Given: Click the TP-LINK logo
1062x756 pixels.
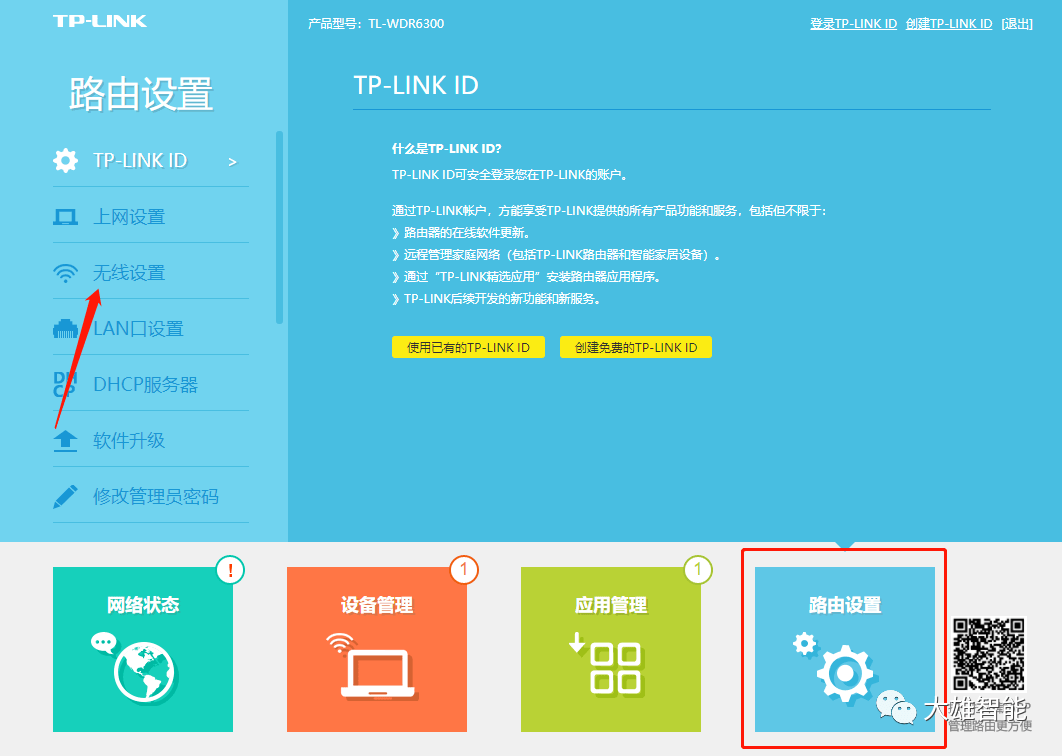Looking at the screenshot, I should (x=100, y=21).
